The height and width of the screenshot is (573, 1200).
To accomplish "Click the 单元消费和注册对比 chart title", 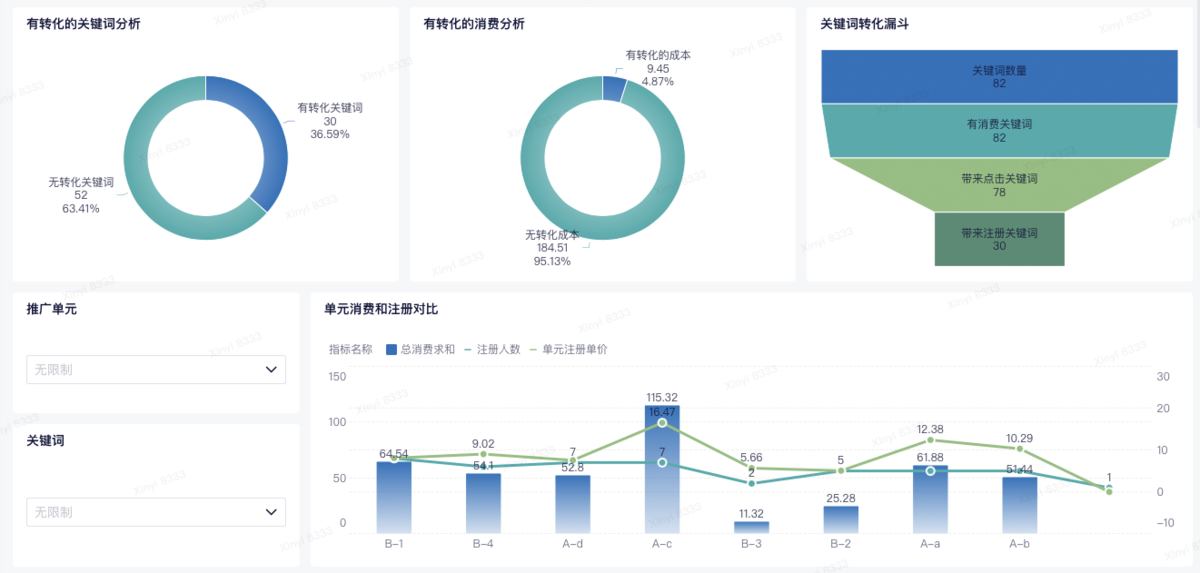I will (381, 309).
